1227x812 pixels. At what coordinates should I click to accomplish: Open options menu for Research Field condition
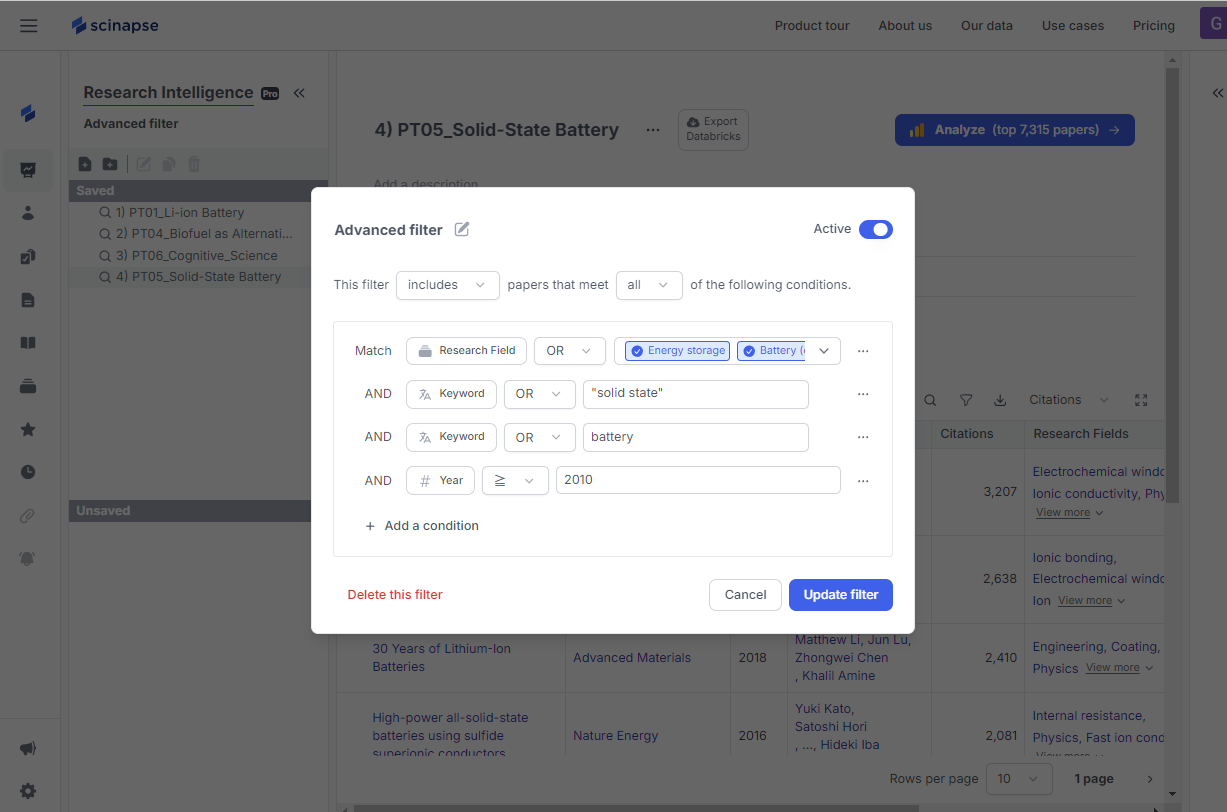click(x=863, y=351)
